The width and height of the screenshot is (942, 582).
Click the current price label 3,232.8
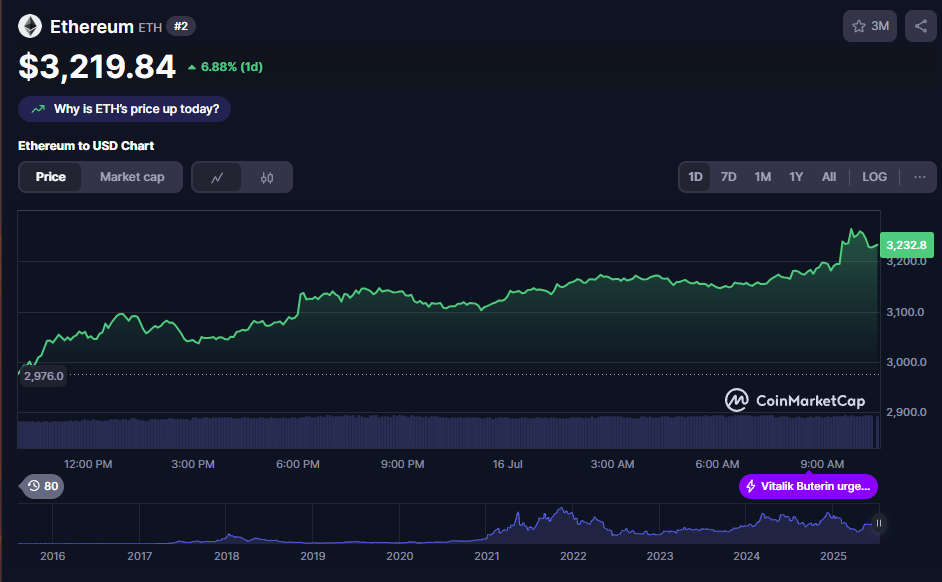907,245
